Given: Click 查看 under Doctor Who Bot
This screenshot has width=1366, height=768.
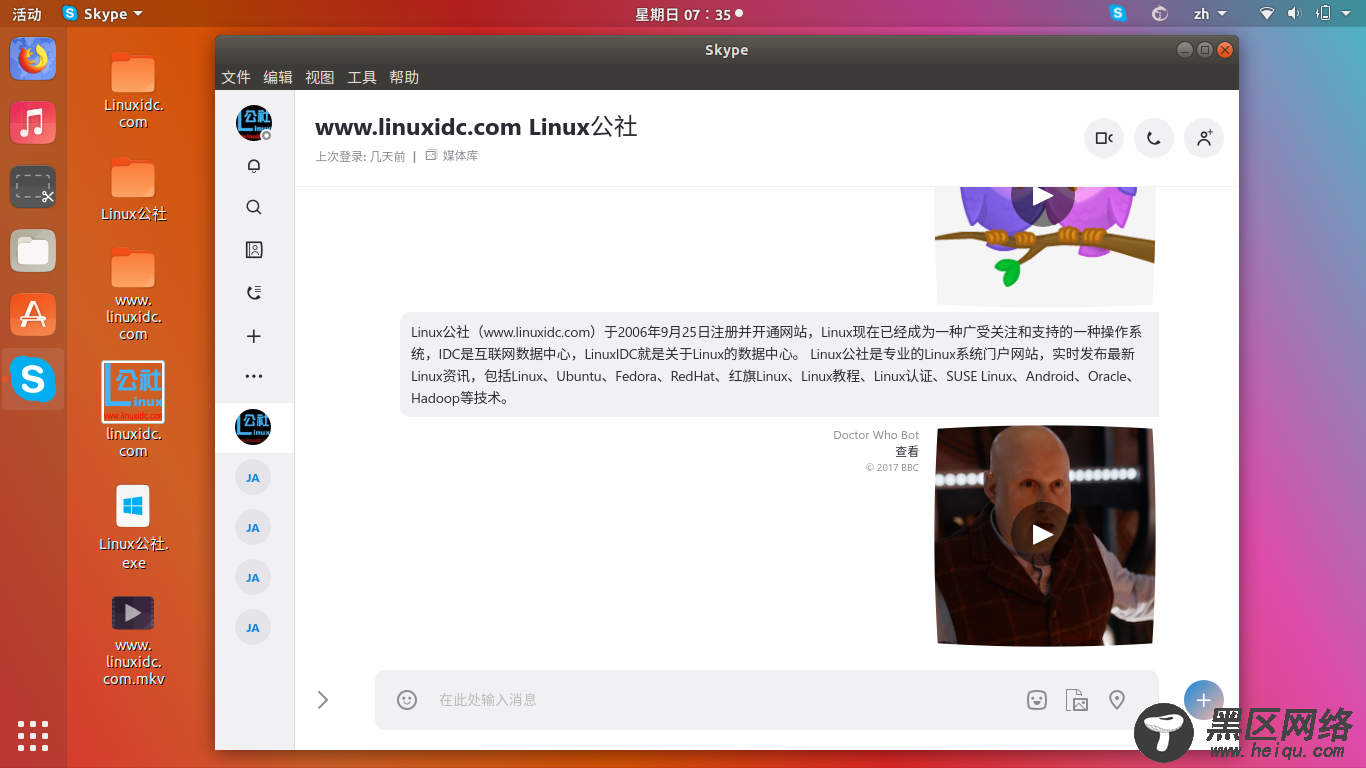Looking at the screenshot, I should [907, 452].
